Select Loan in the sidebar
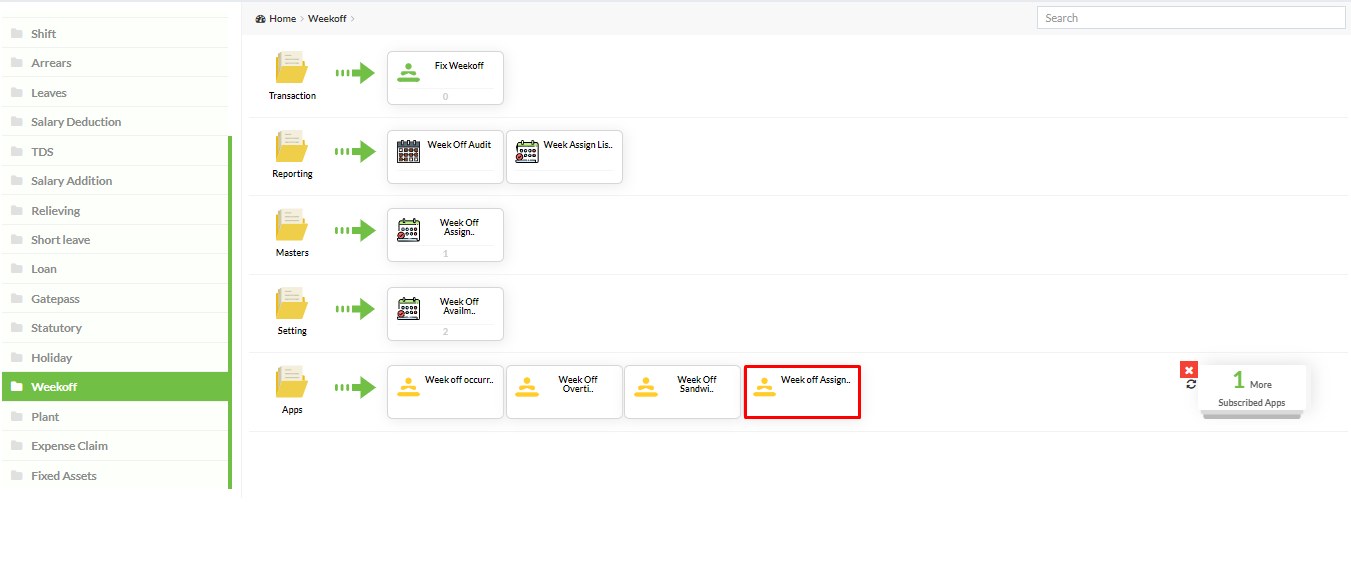 tap(115, 268)
